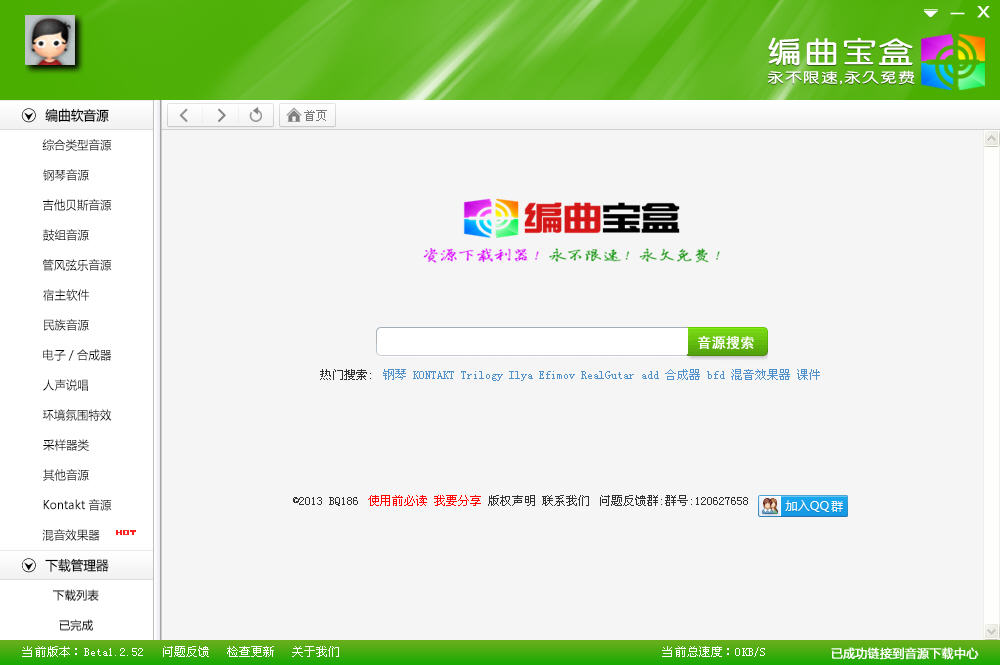The height and width of the screenshot is (665, 1000).
Task: Click the 编曲宝盒 logo in the header
Action: click(x=876, y=61)
